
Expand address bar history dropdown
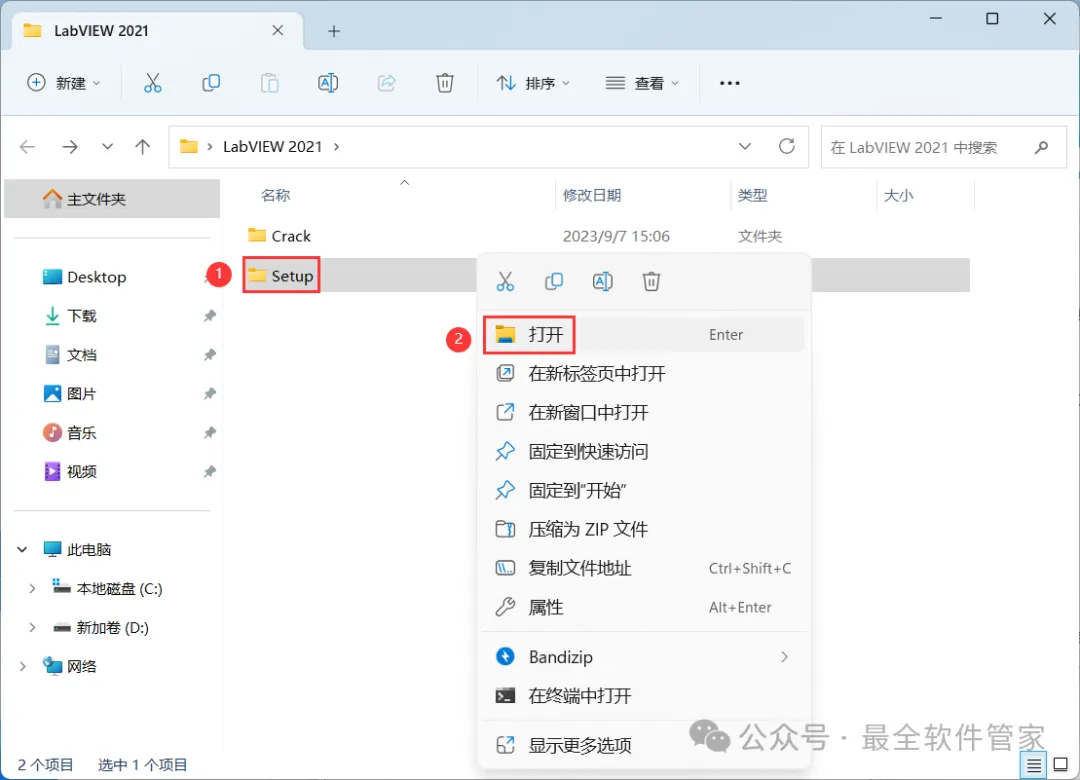click(745, 146)
